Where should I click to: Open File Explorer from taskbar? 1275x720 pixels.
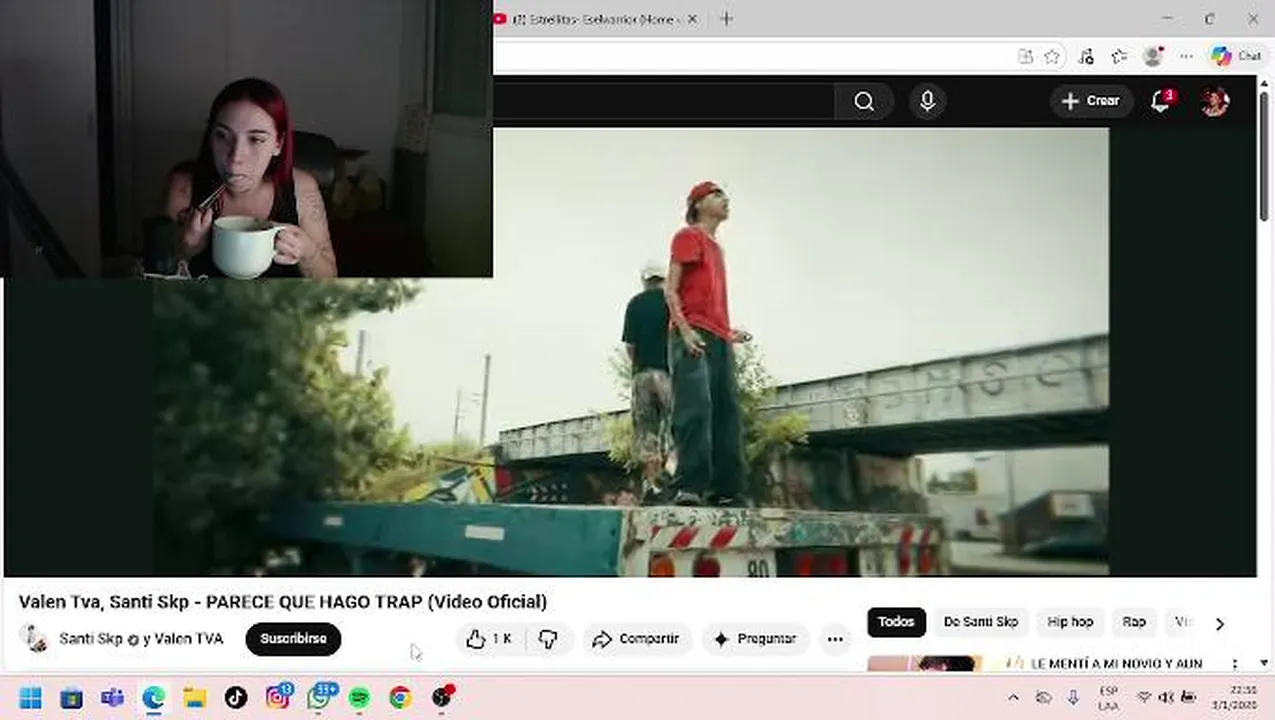point(194,698)
